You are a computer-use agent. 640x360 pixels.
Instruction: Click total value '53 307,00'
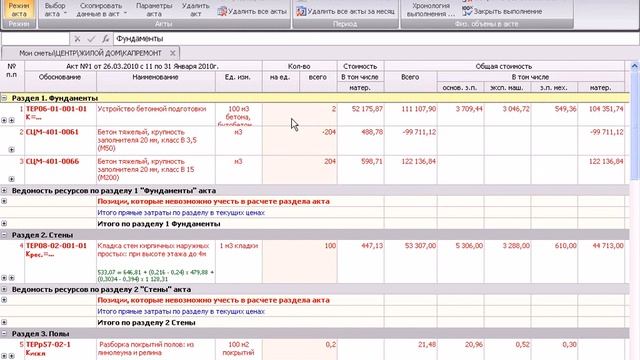(x=420, y=246)
